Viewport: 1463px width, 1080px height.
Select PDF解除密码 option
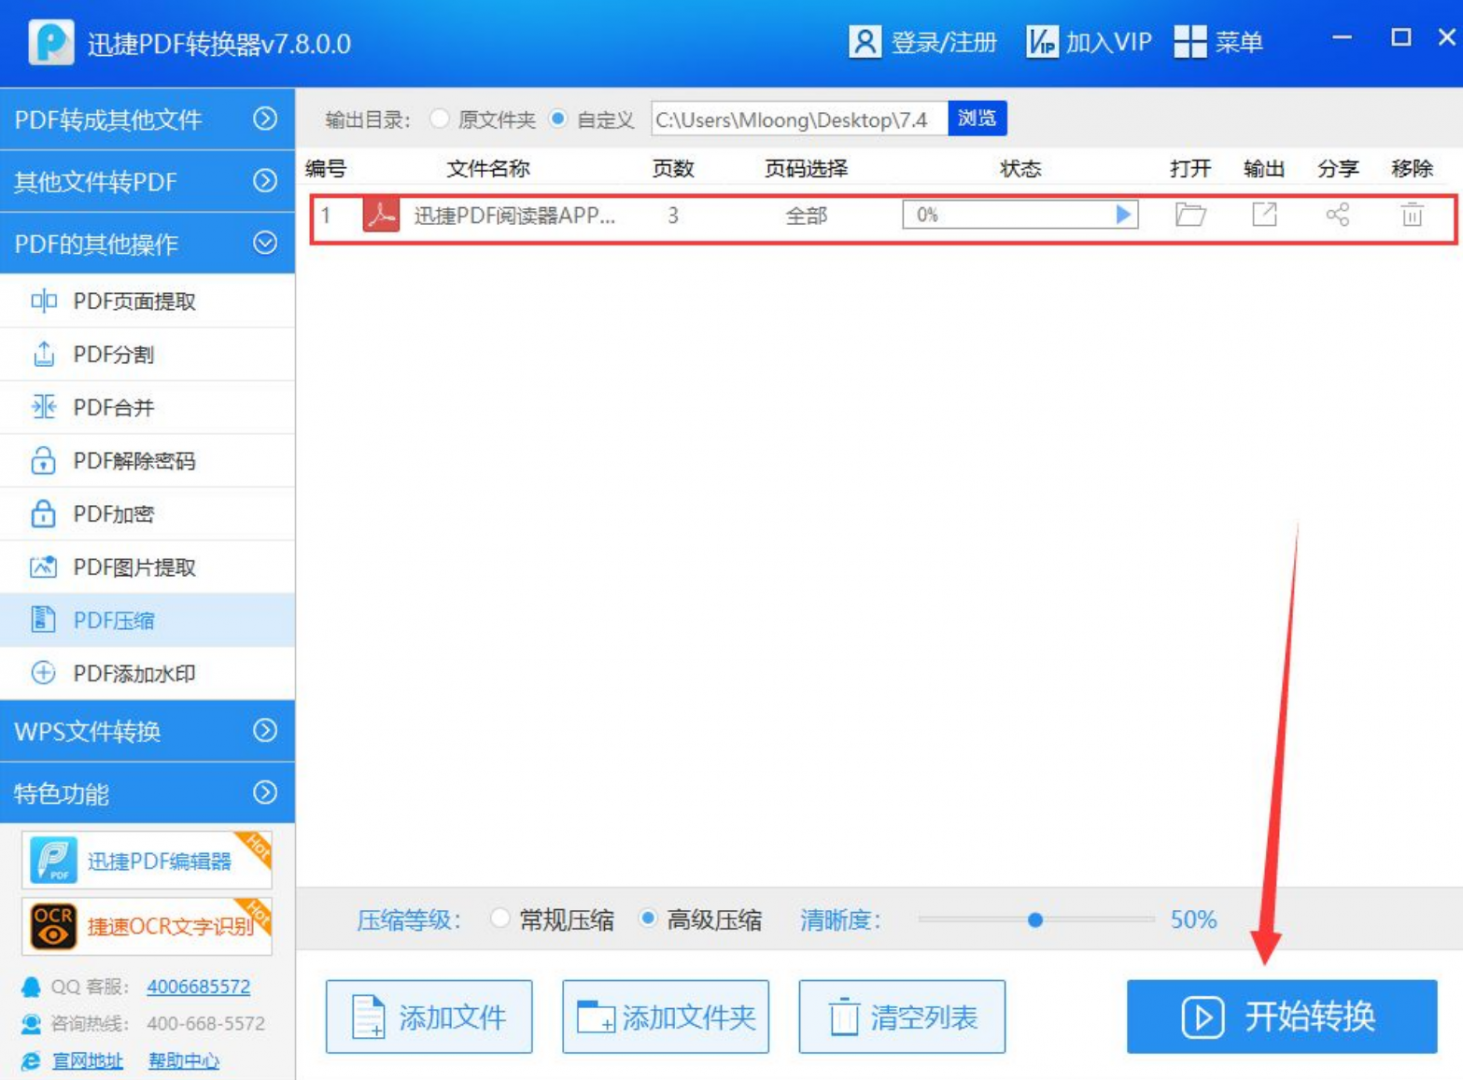tap(147, 460)
